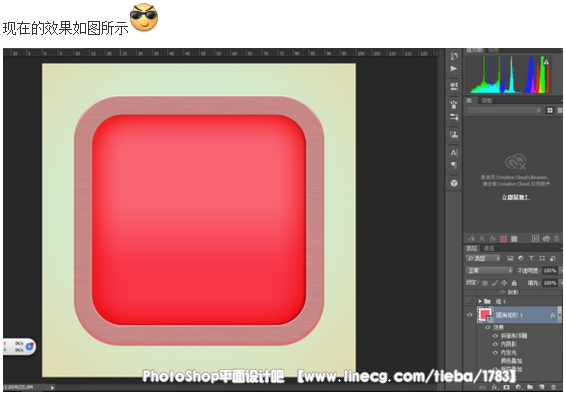Filter layers by shape layers icon

click(x=542, y=258)
